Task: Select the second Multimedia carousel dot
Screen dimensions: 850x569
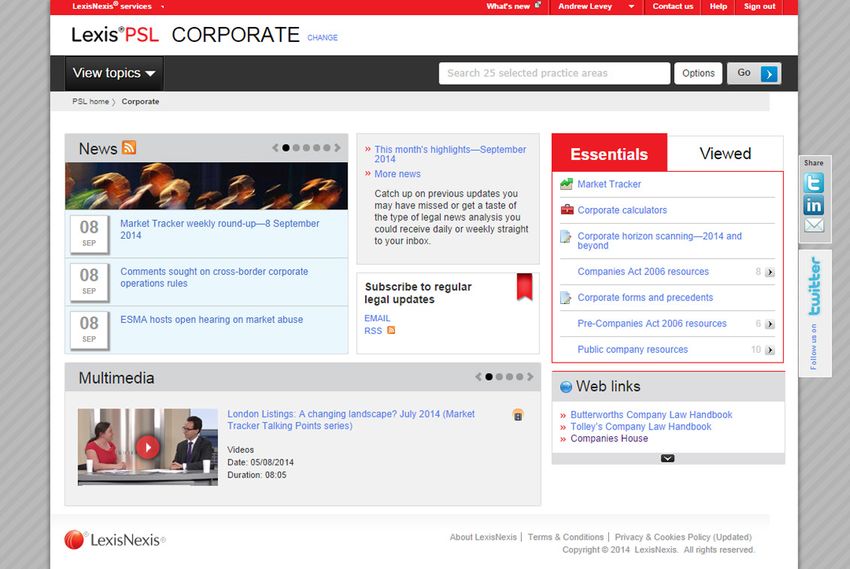Action: (x=499, y=377)
